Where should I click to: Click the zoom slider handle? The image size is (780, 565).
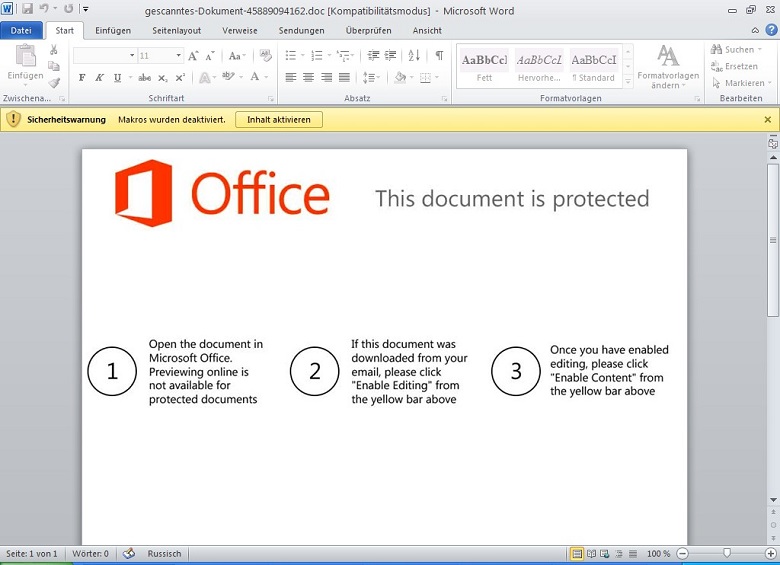click(x=727, y=553)
